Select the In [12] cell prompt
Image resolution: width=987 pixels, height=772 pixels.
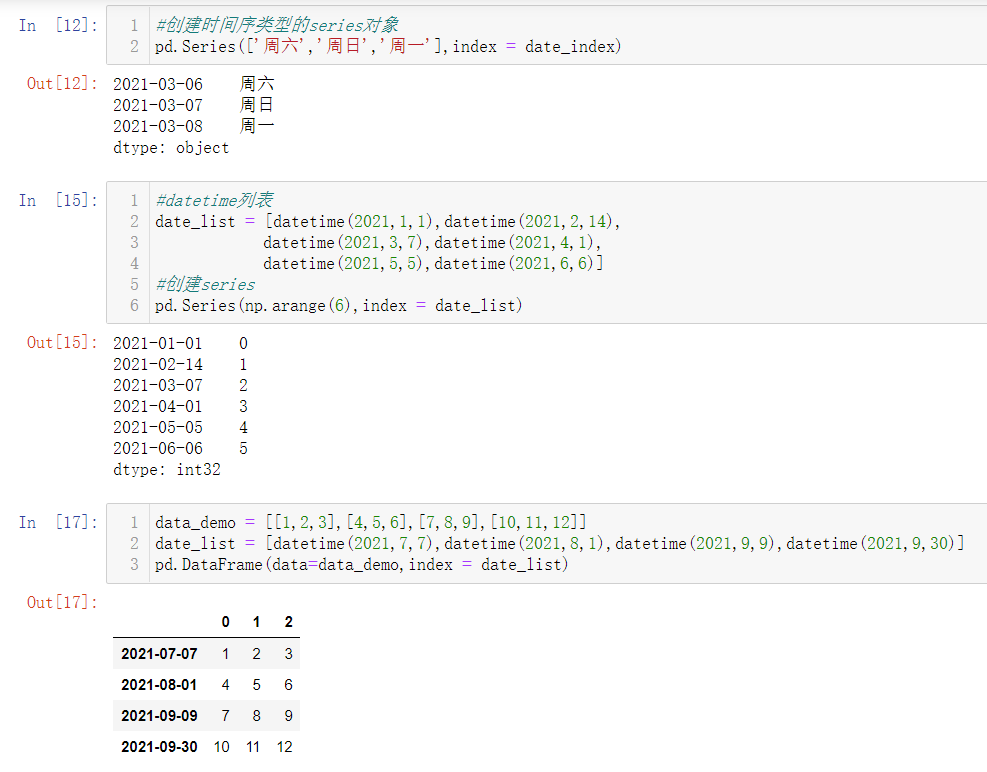coord(58,25)
